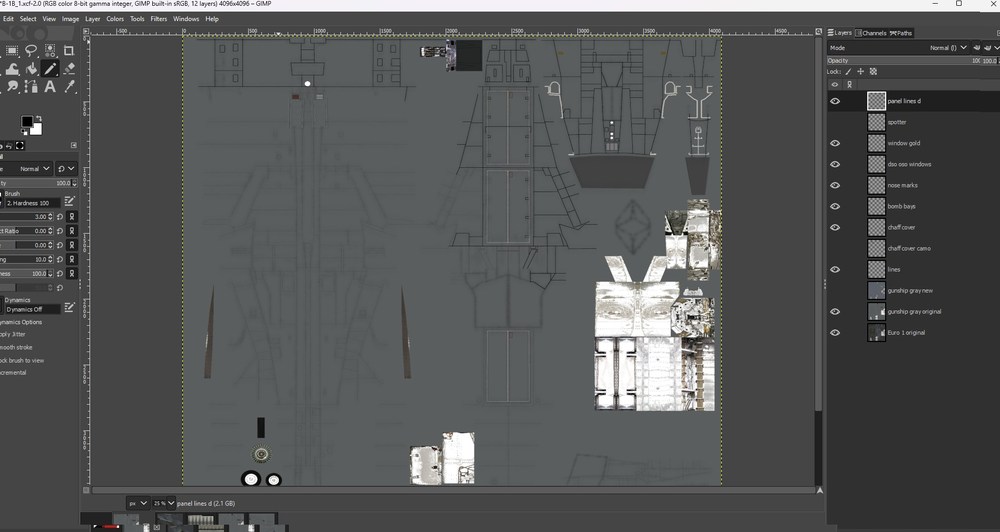
Task: Open the Filters menu
Action: [x=159, y=19]
